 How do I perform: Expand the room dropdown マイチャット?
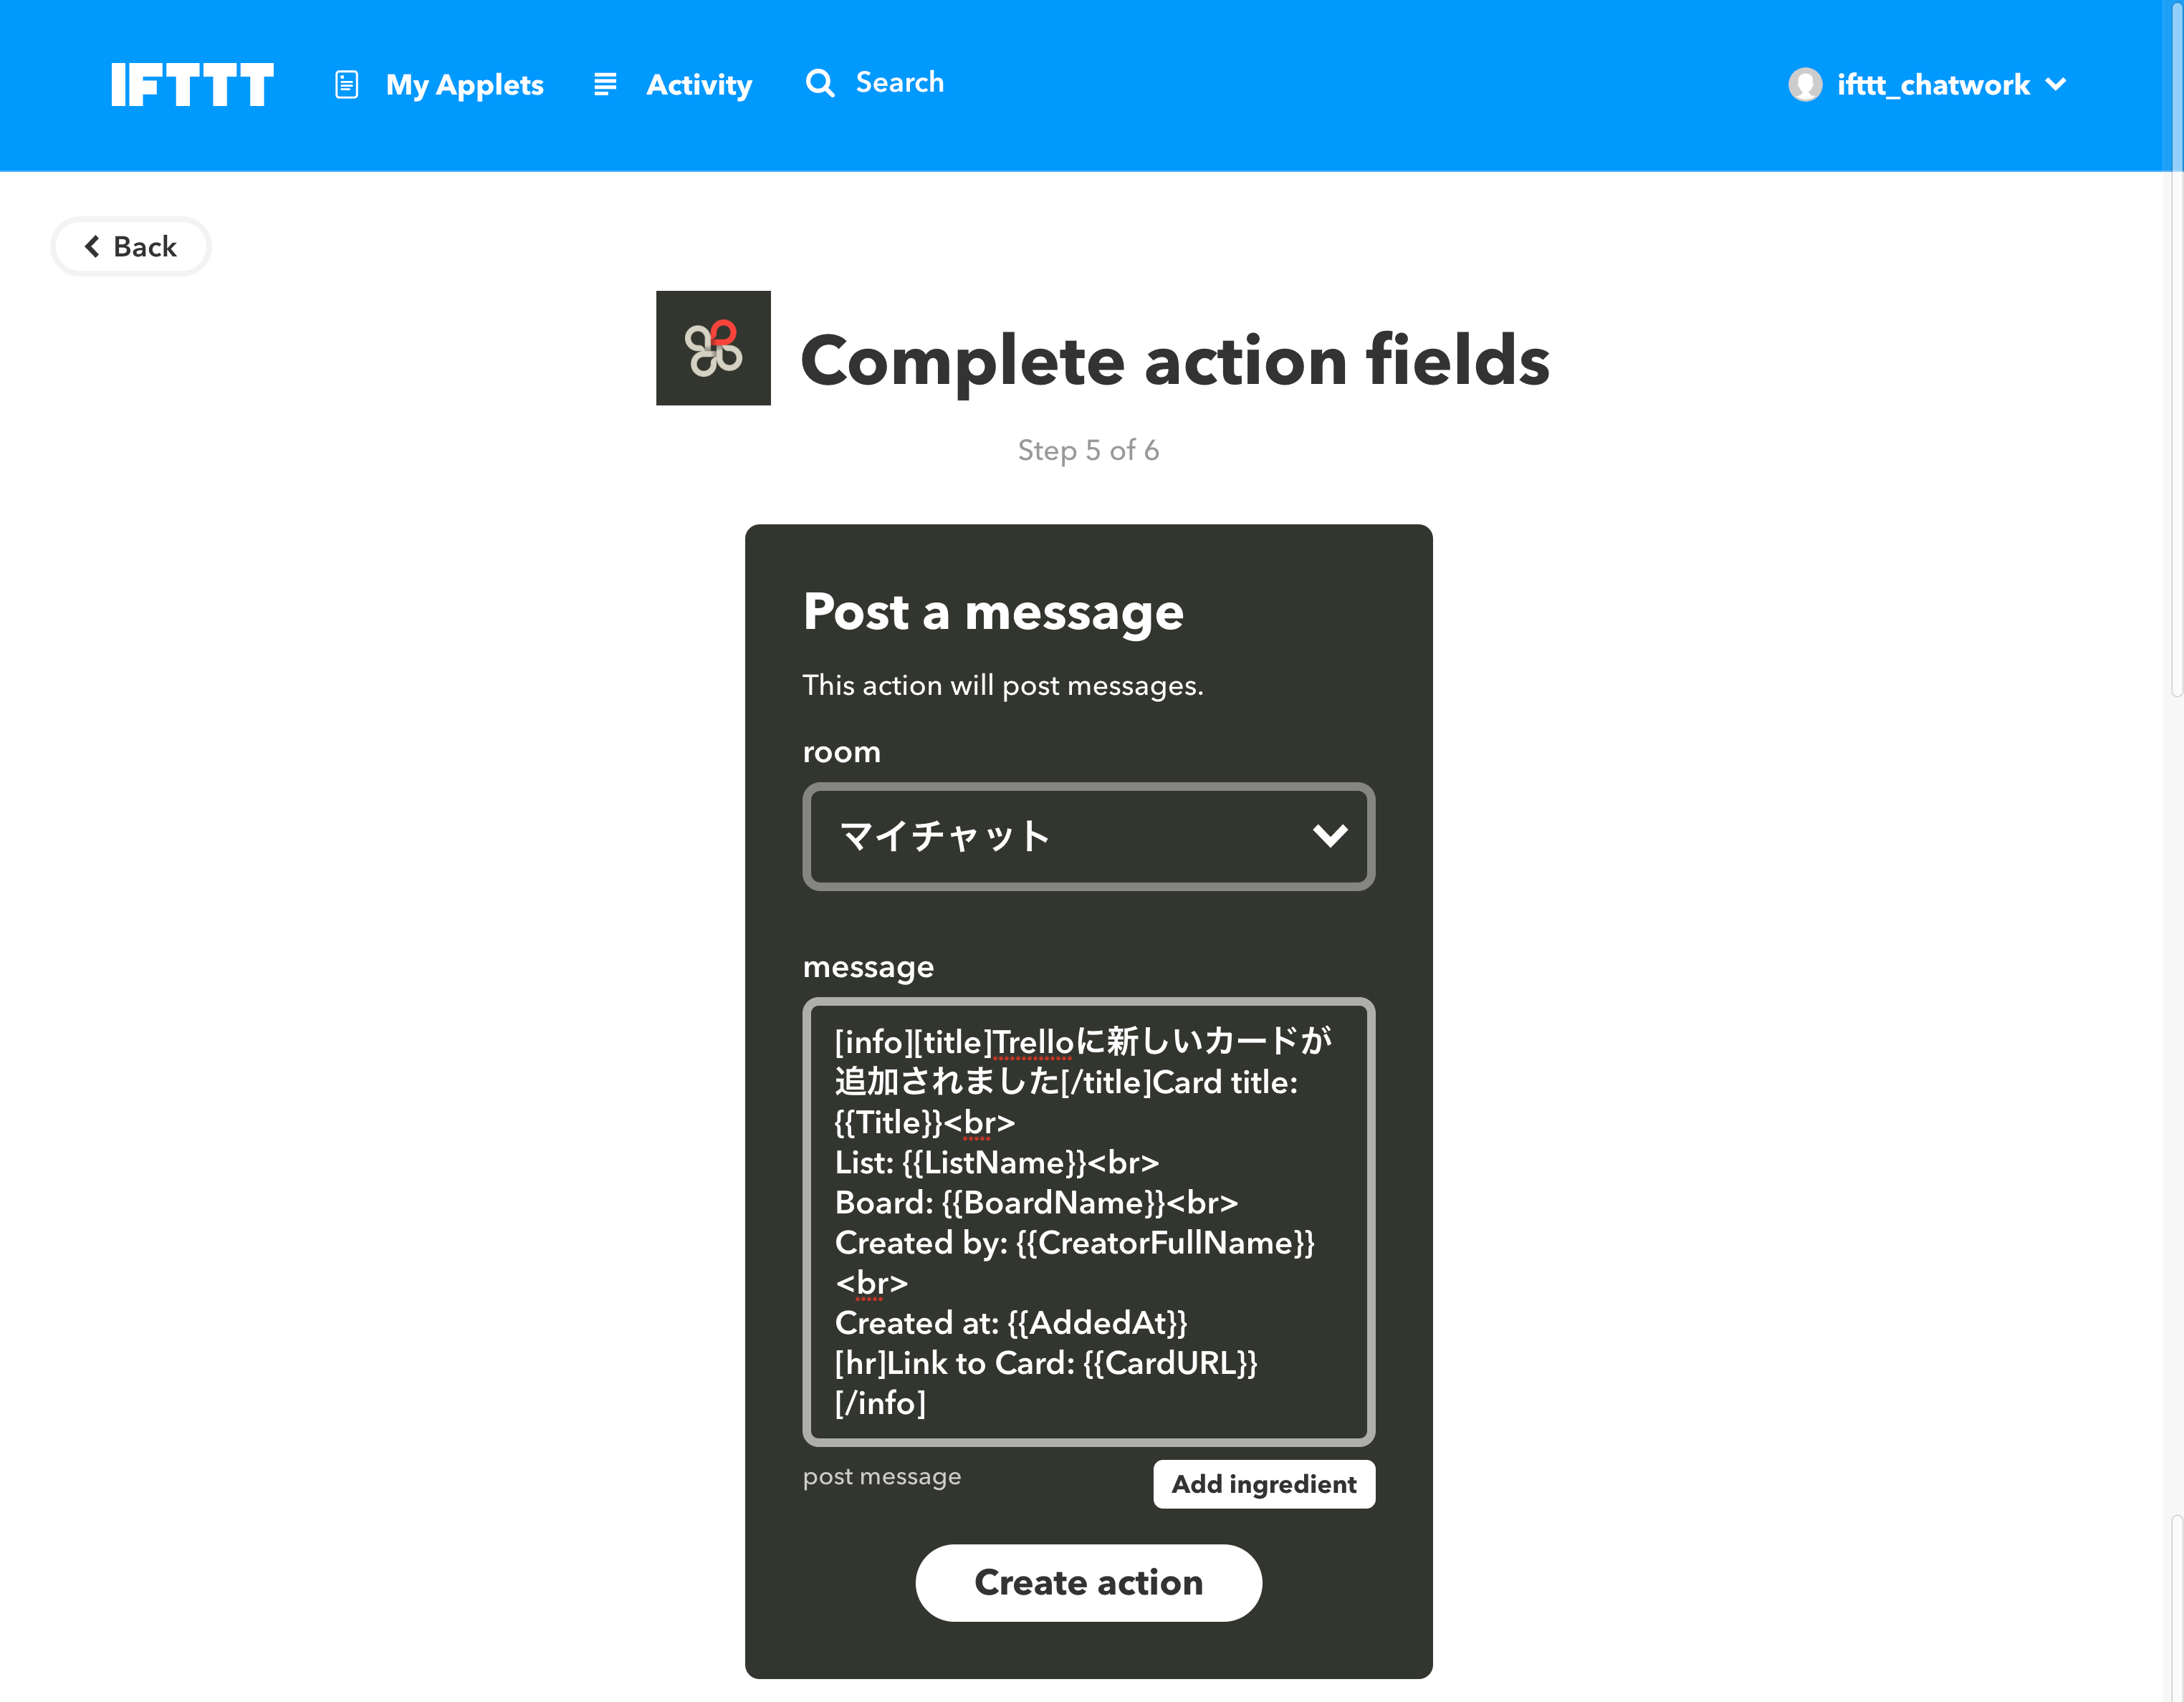coord(1087,835)
